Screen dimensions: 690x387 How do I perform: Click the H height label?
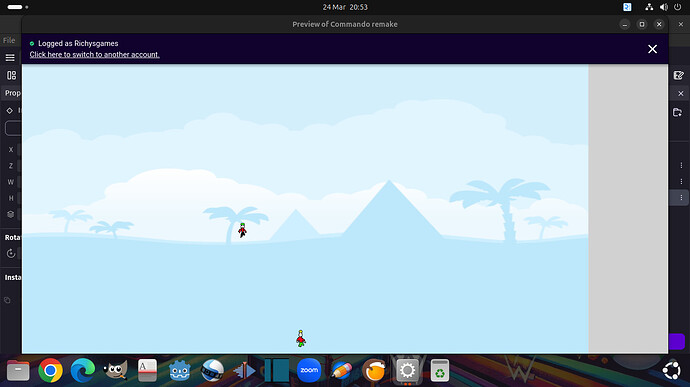pyautogui.click(x=11, y=198)
